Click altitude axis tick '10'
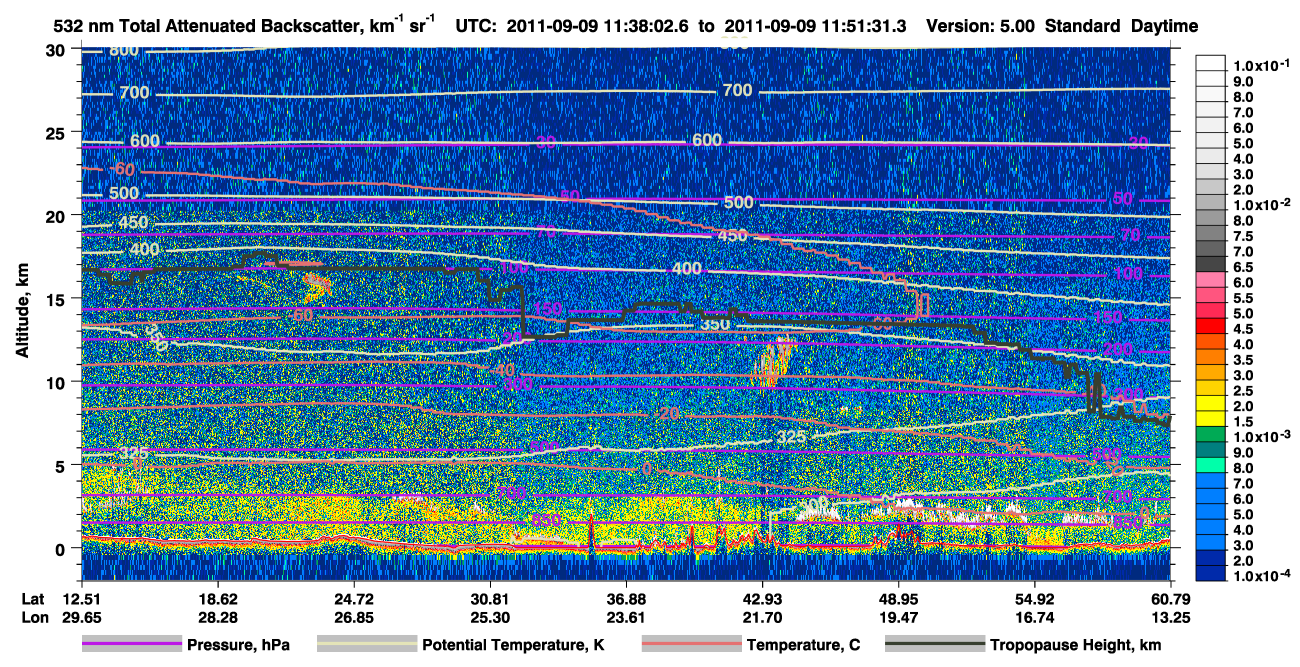The image size is (1300, 667). tap(57, 382)
